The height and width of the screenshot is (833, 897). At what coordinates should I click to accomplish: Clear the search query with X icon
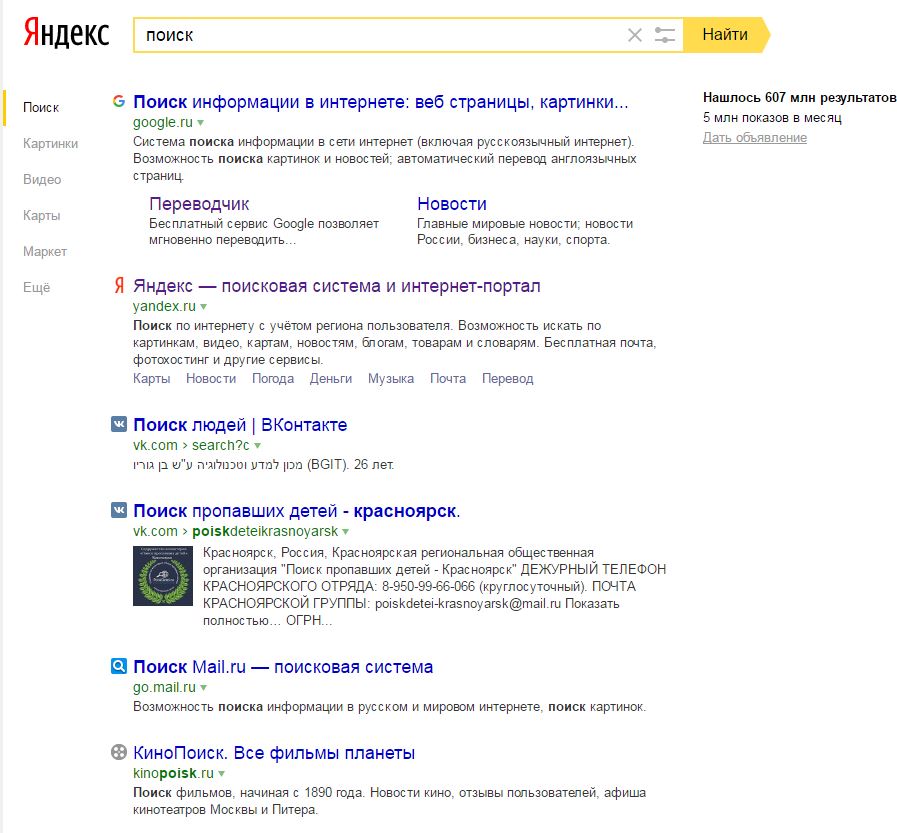click(634, 35)
